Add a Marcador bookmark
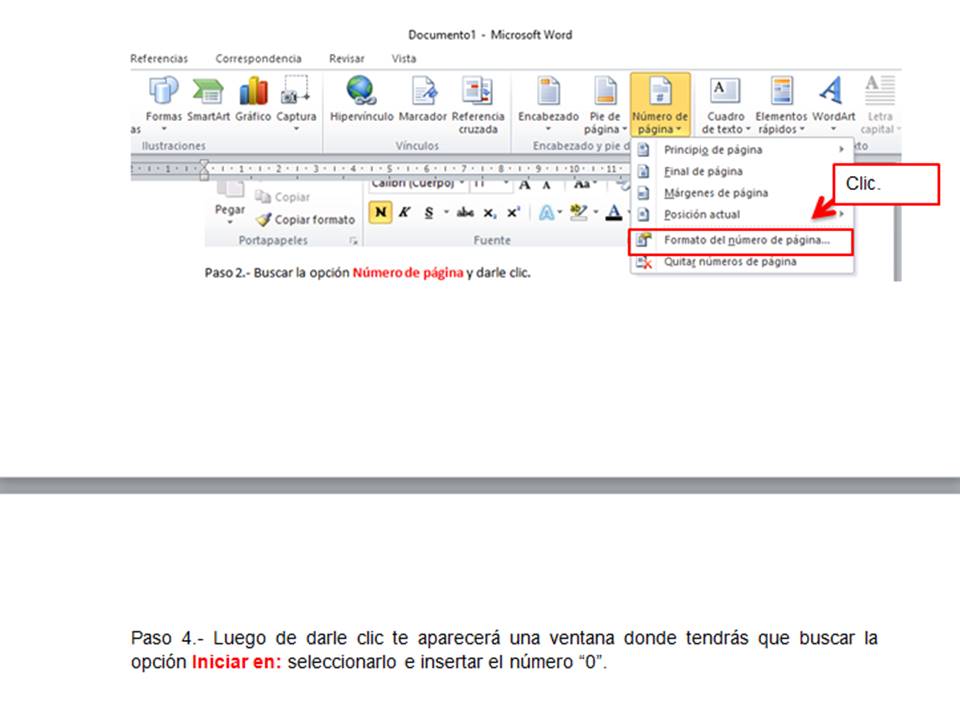The height and width of the screenshot is (720, 960). point(423,100)
